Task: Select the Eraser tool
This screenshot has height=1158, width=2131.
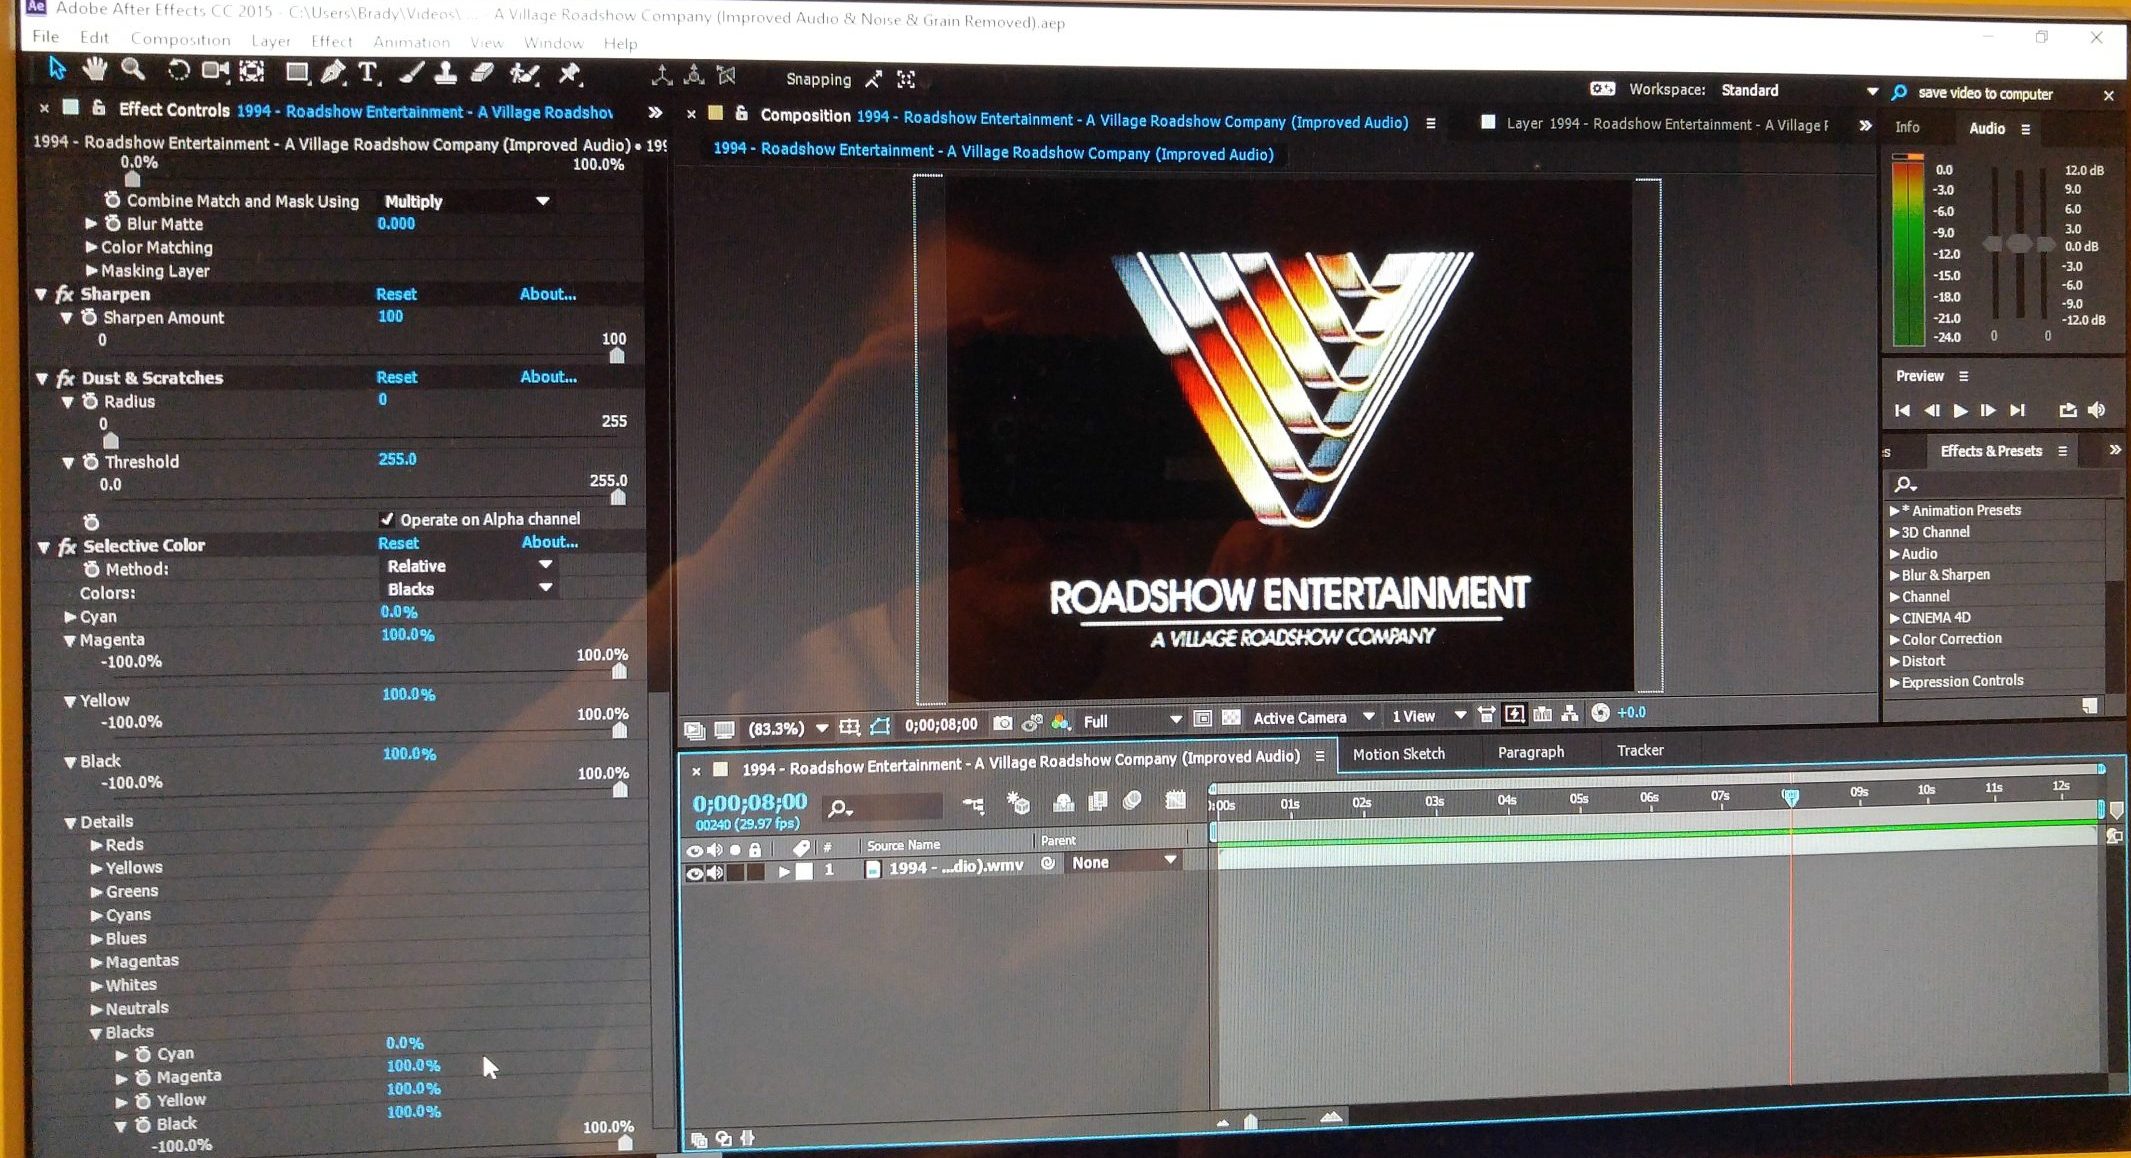Action: click(482, 73)
